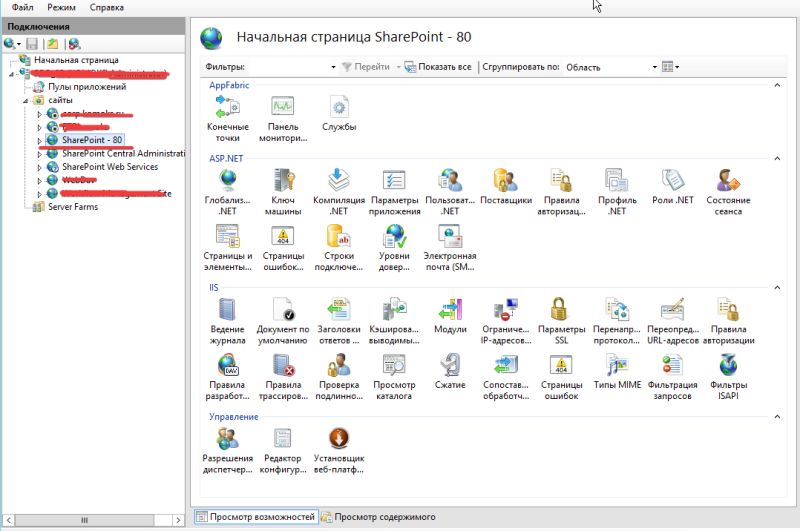This screenshot has height=531, width=800.
Task: Open the Сжатие feature
Action: [x=450, y=371]
